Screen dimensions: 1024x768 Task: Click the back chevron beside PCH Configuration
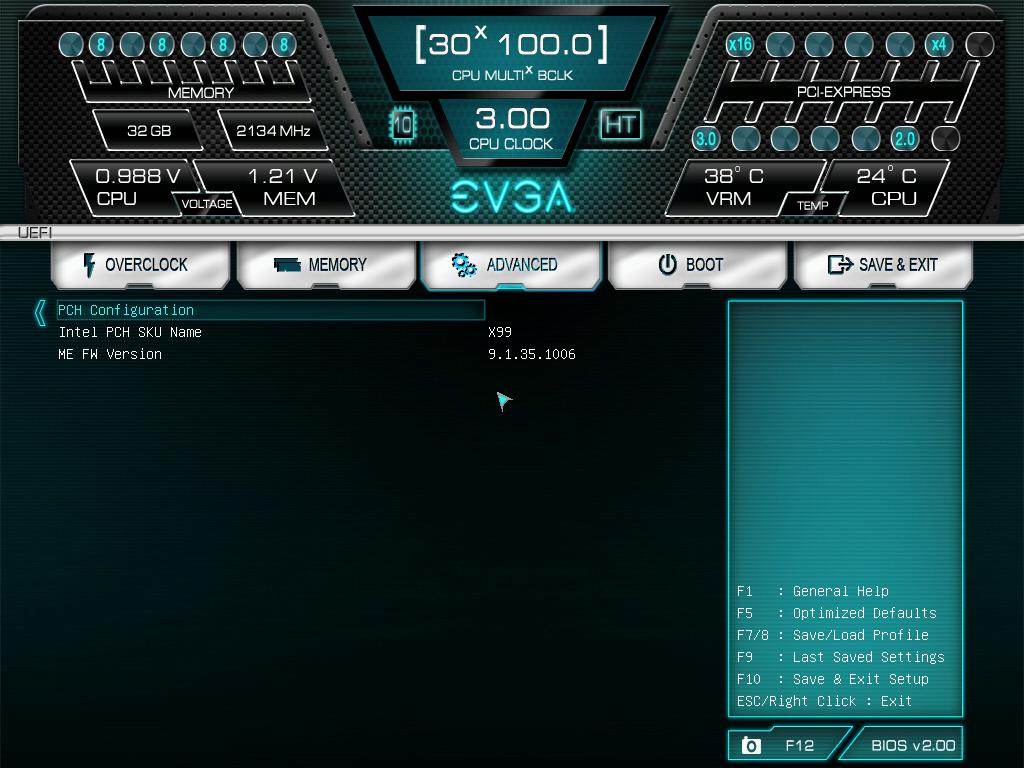coord(40,312)
